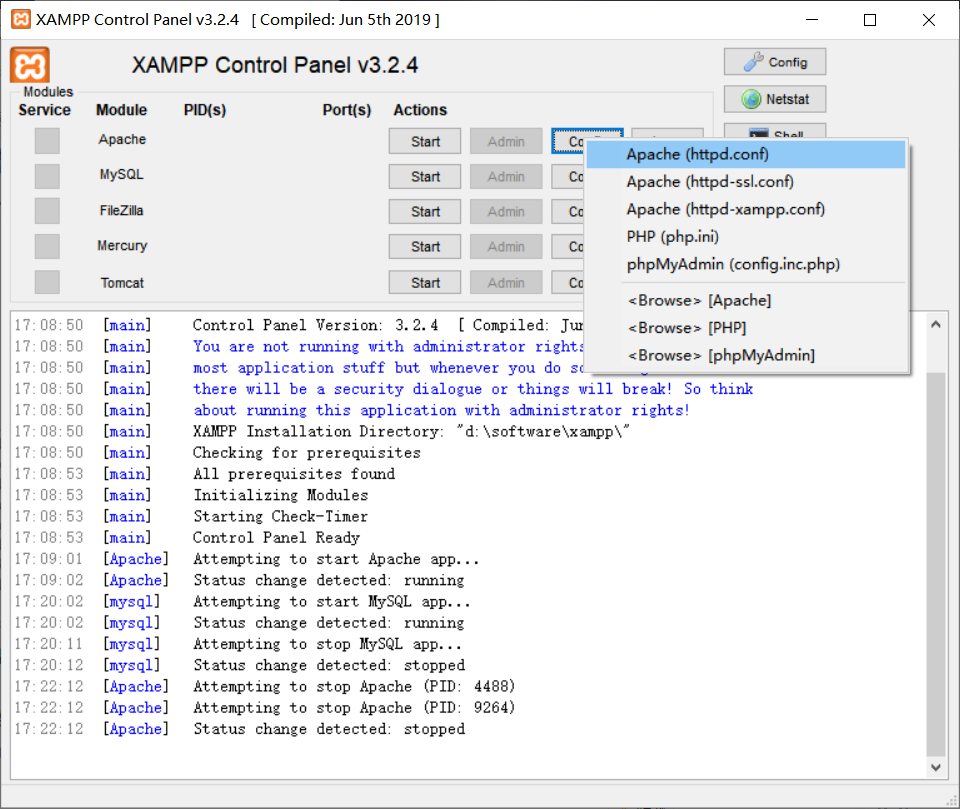Screen dimensions: 960x809
Task: Click log line 'Control Panel Ready'
Action: pyautogui.click(x=276, y=538)
